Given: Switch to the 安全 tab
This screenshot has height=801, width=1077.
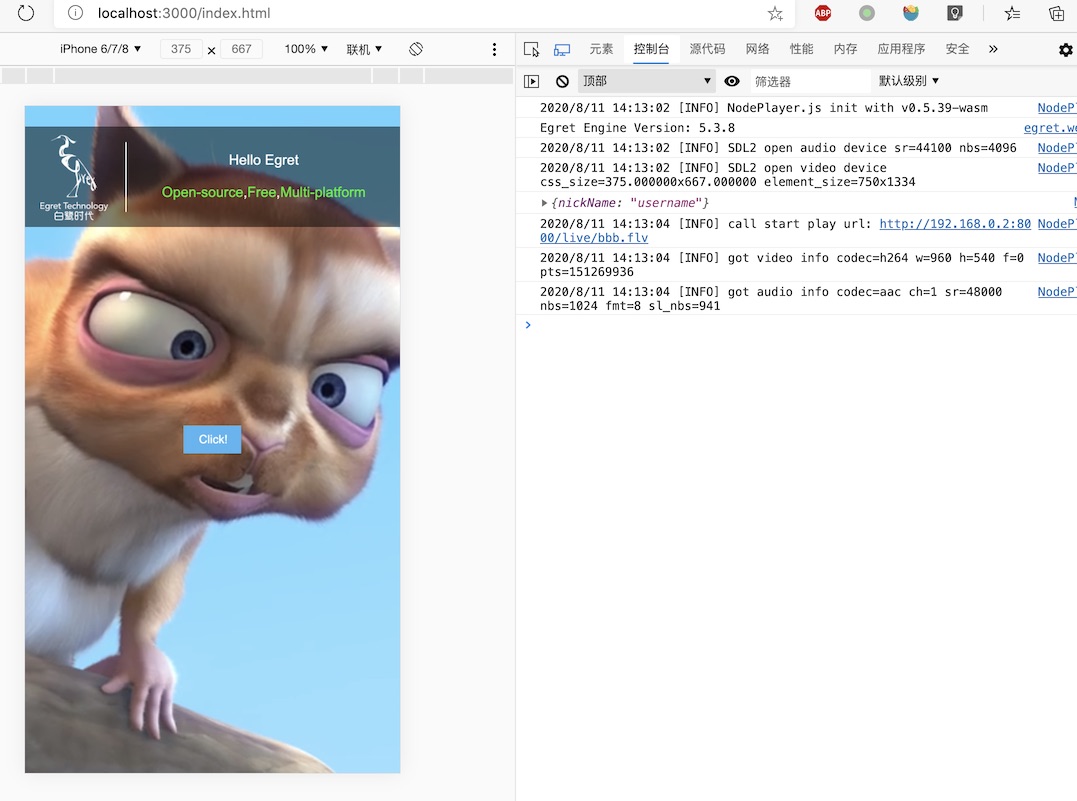Looking at the screenshot, I should (x=957, y=49).
